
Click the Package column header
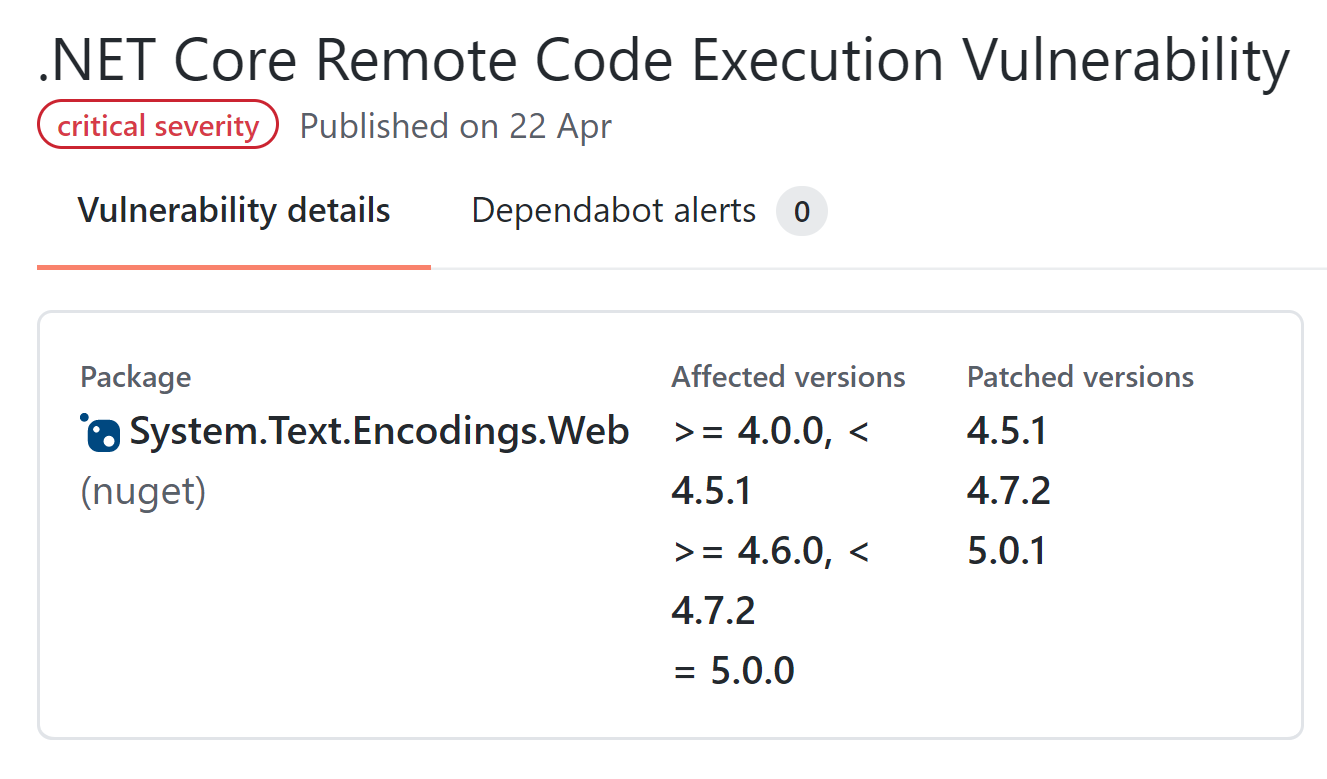coord(135,377)
